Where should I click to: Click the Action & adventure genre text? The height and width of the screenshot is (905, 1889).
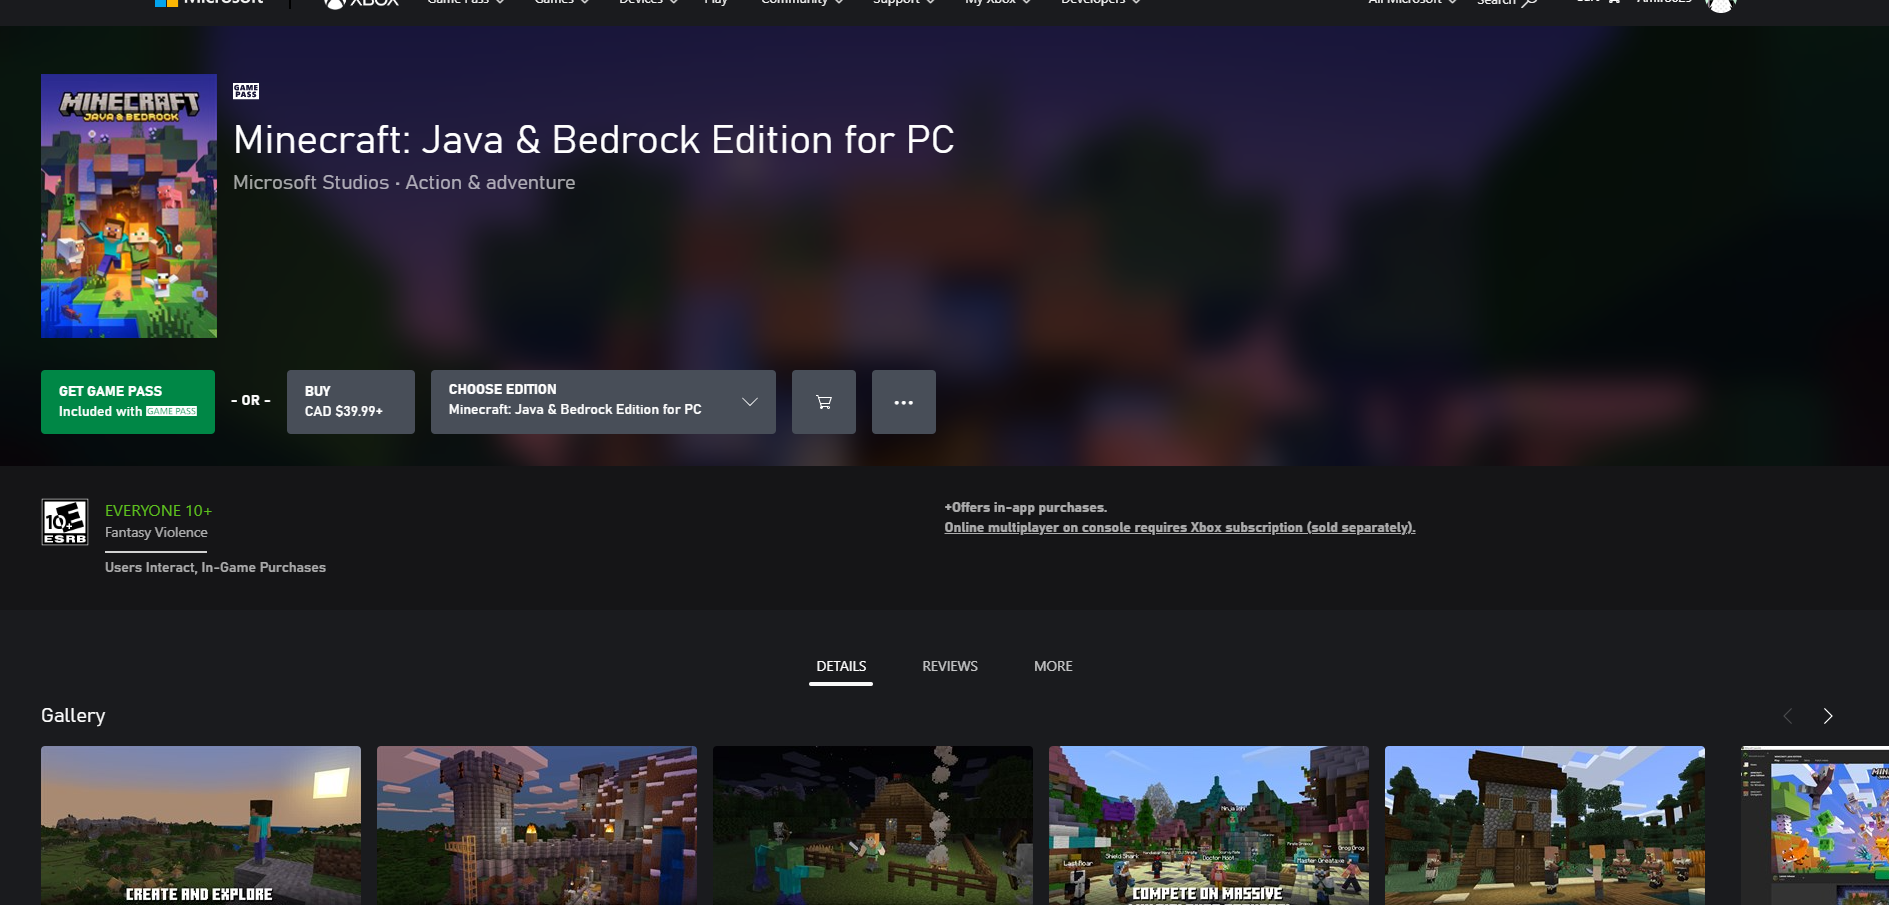point(490,183)
